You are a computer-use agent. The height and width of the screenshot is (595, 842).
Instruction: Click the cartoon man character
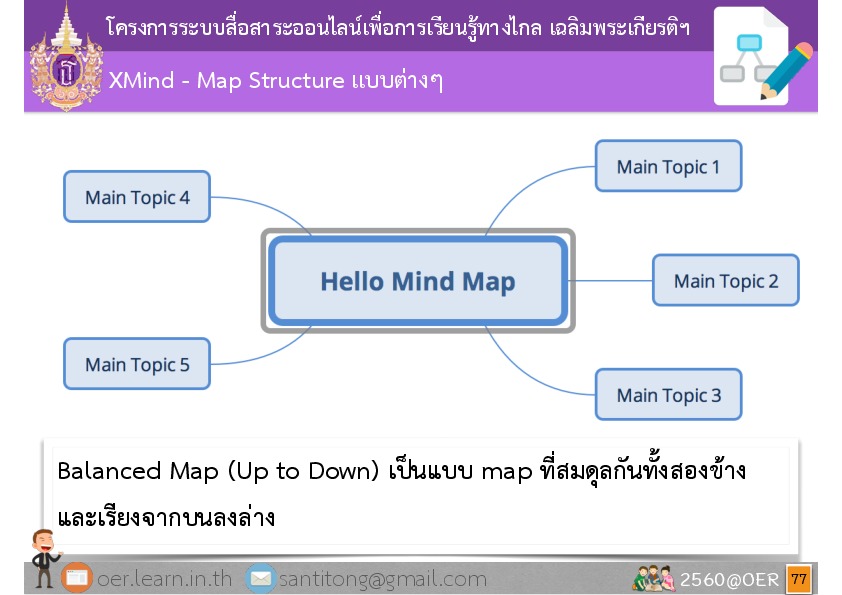(43, 557)
